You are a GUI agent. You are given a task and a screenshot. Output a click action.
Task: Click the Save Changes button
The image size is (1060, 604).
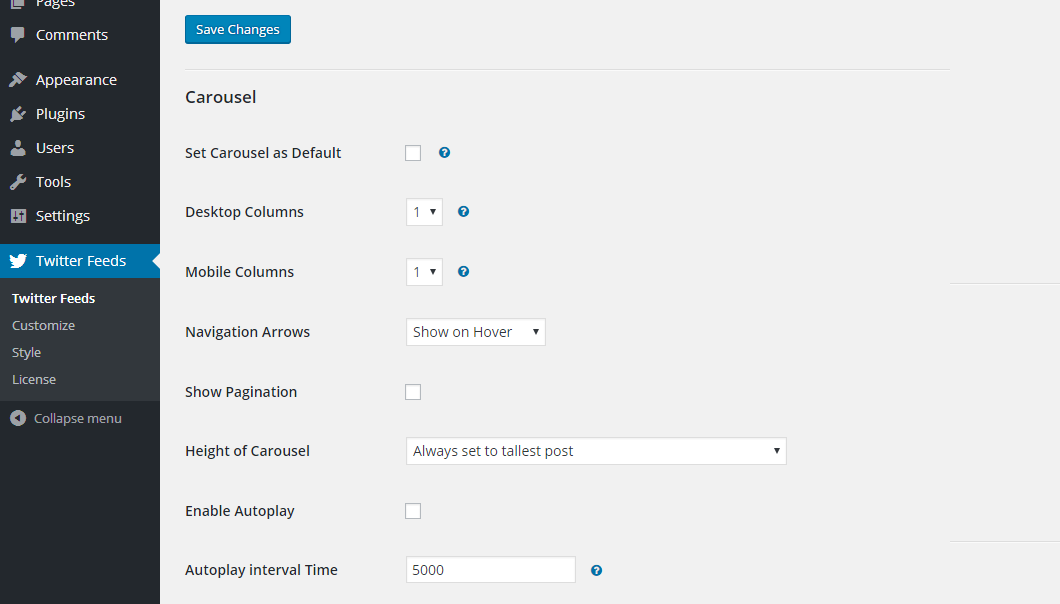pyautogui.click(x=238, y=30)
